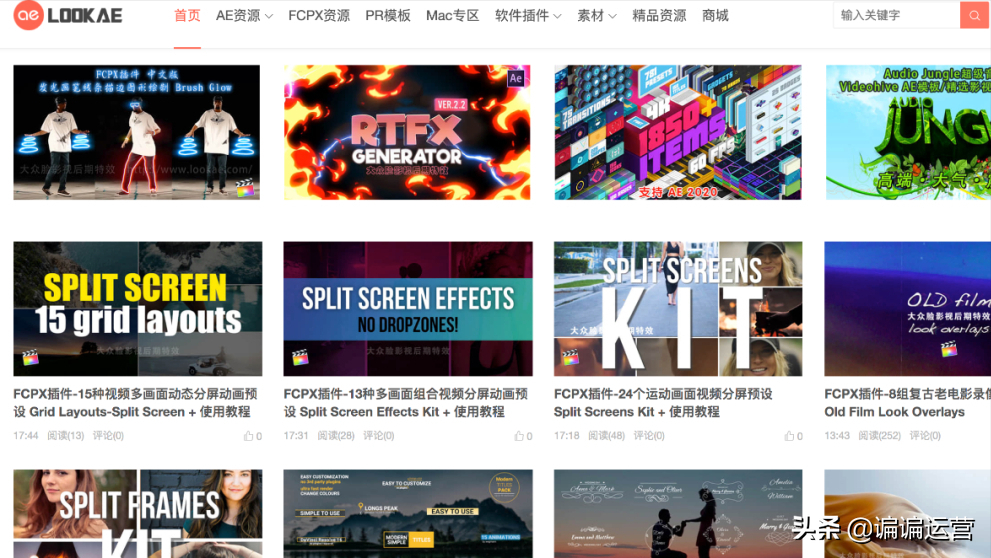Image resolution: width=991 pixels, height=558 pixels.
Task: Open the Audio Jungle banner
Action: (908, 132)
